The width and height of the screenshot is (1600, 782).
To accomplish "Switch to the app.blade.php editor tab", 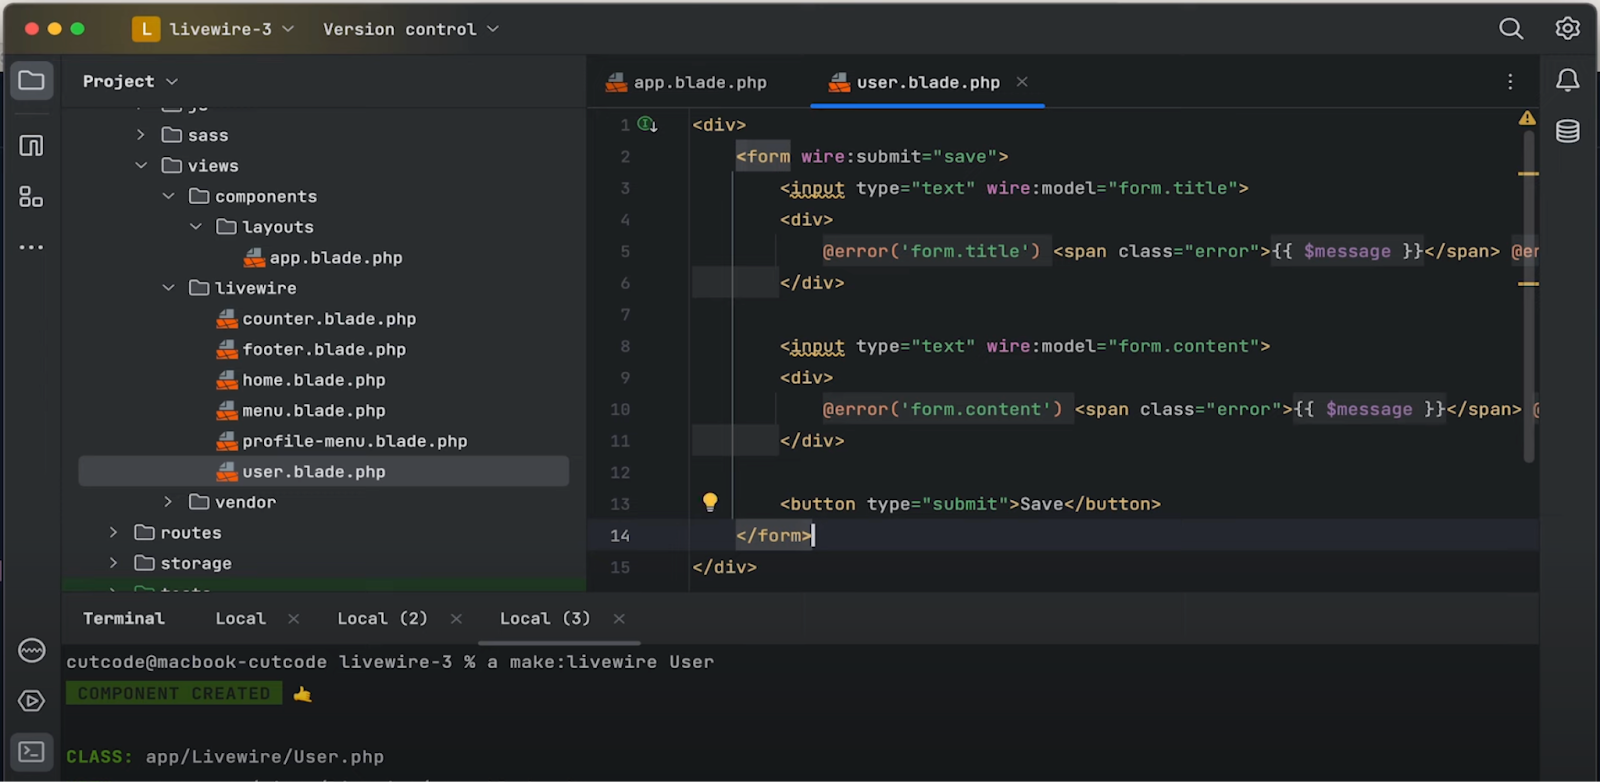I will click(x=686, y=82).
